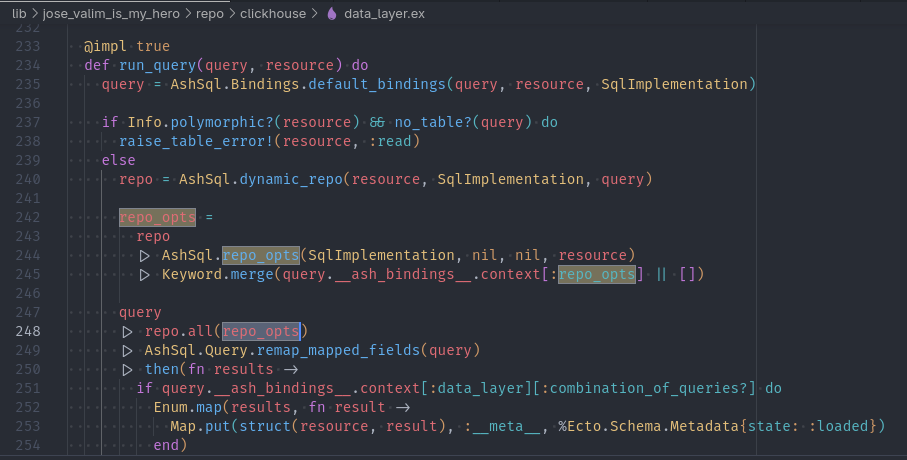
Task: Click 'SqlImplementation' on line 235
Action: [x=674, y=84]
